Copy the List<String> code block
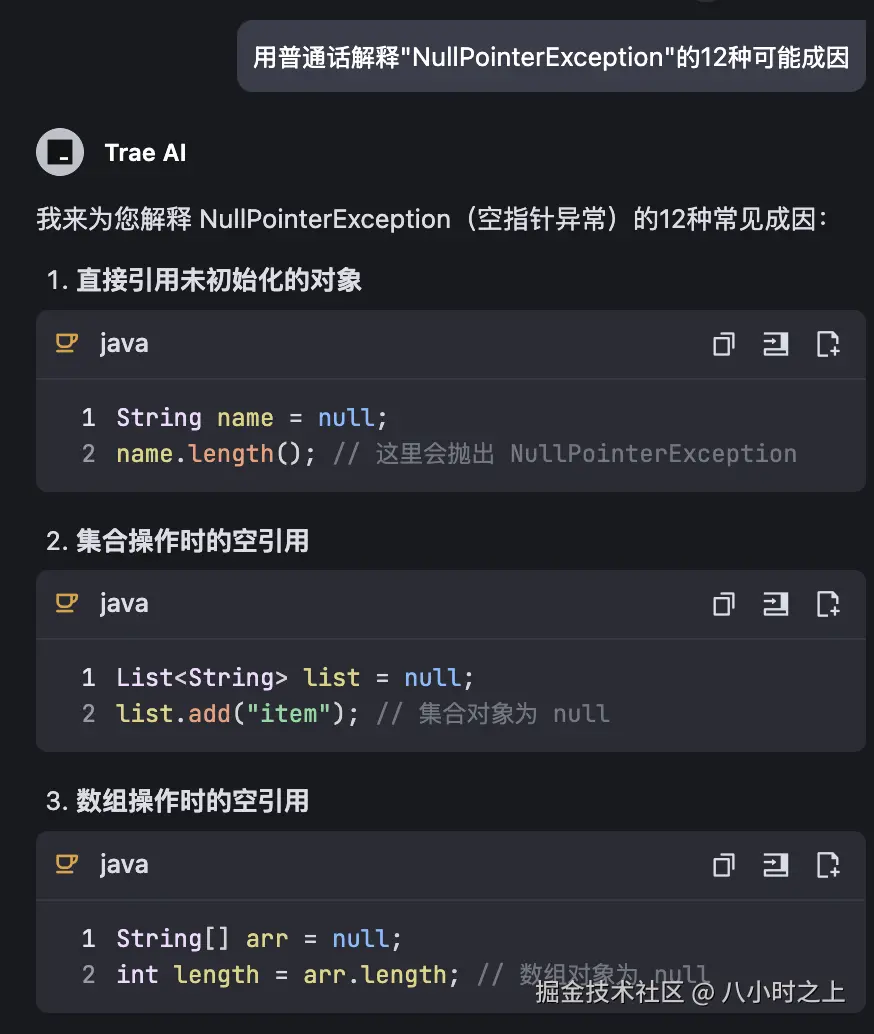Image resolution: width=874 pixels, height=1034 pixels. click(724, 604)
